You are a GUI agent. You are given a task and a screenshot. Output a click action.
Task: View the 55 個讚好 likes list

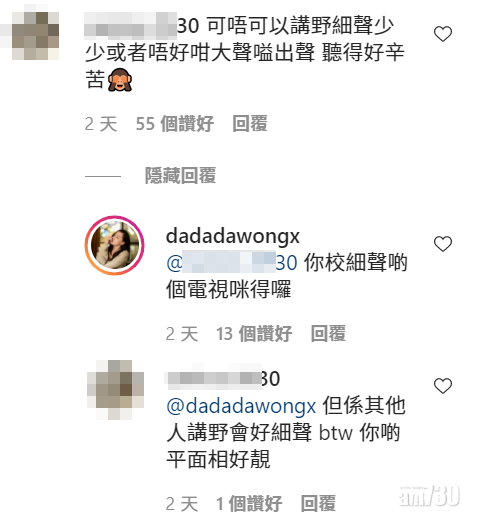[x=174, y=124]
